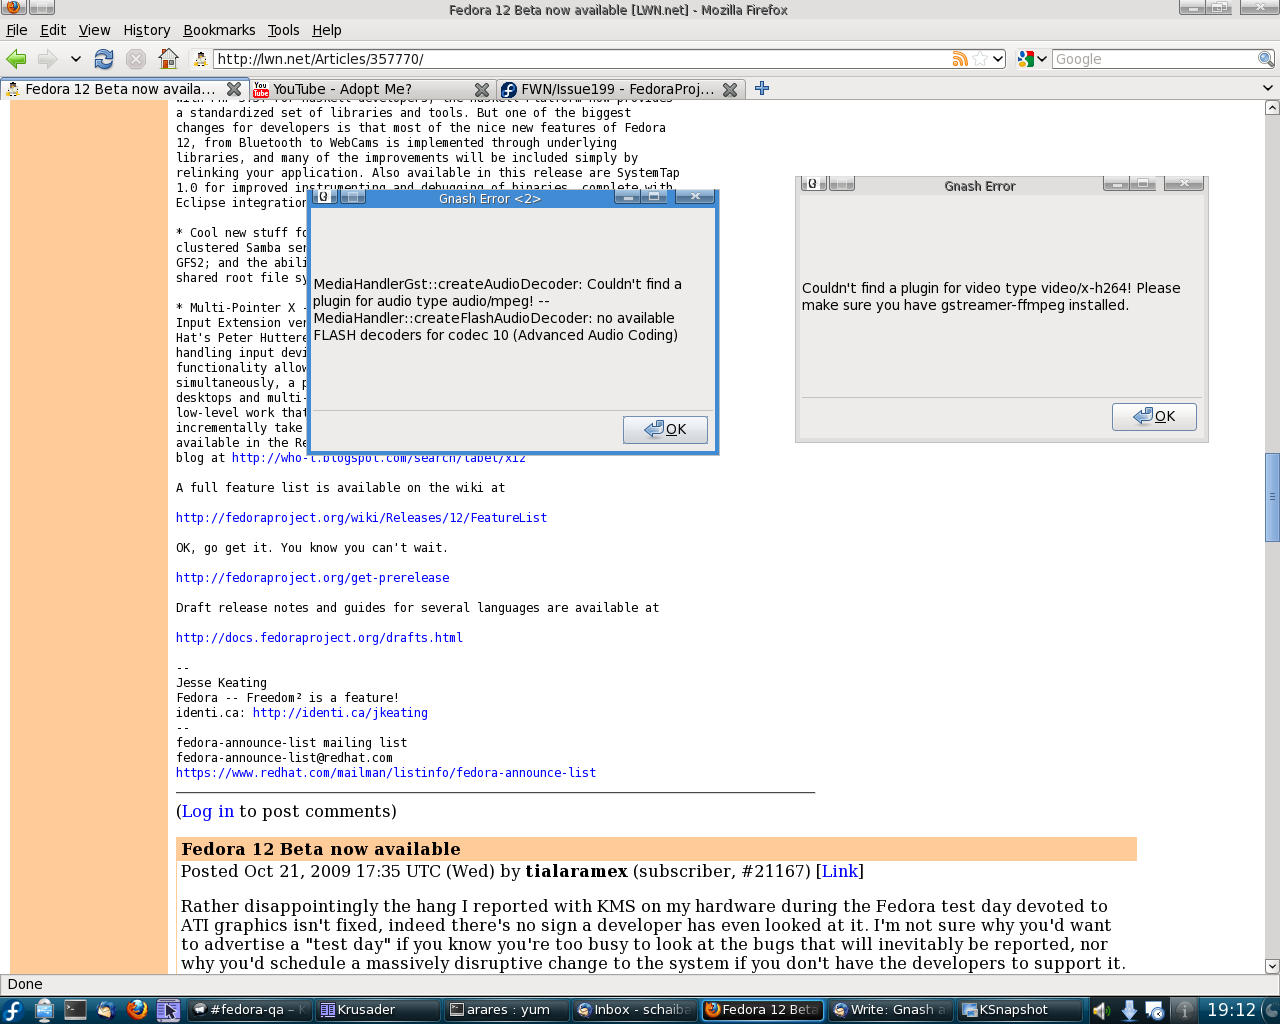Click the Stop loading button
Viewport: 1280px width, 1024px height.
click(x=136, y=59)
